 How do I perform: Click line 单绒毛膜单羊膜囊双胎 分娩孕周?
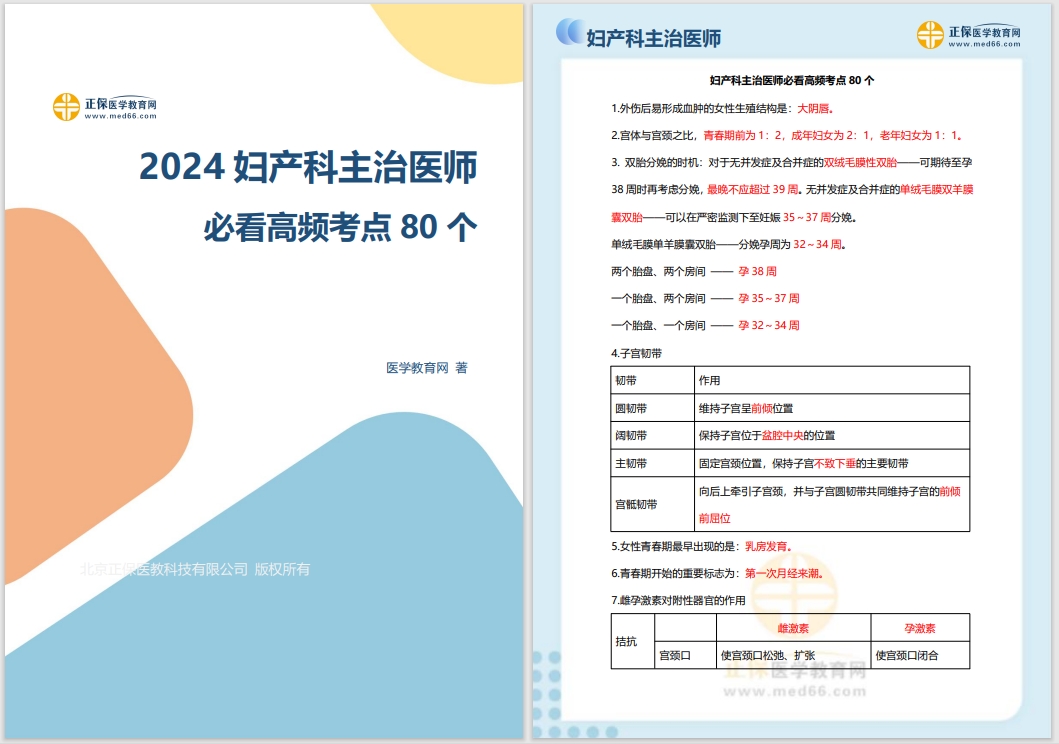pyautogui.click(x=728, y=244)
